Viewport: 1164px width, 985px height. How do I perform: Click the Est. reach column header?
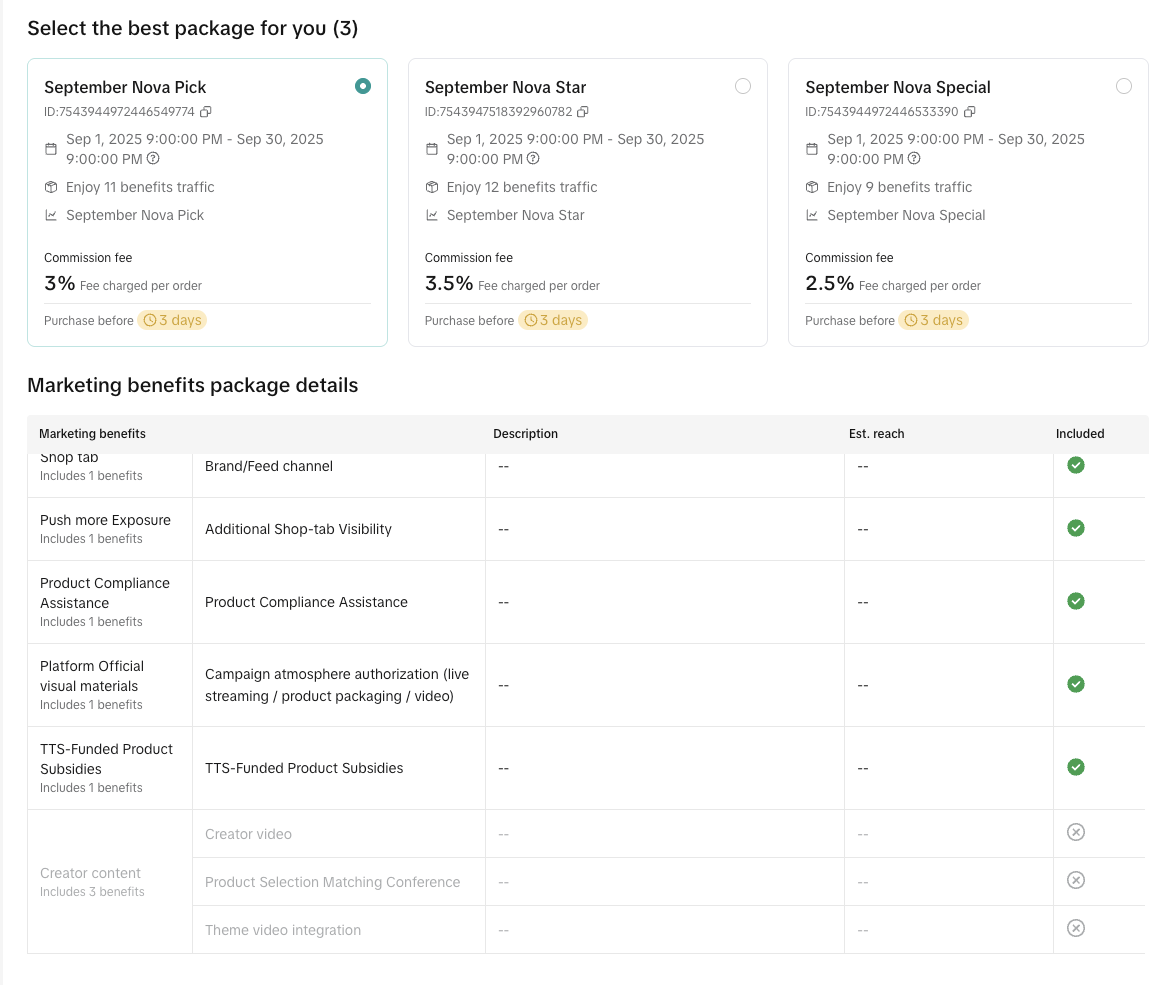coord(876,434)
